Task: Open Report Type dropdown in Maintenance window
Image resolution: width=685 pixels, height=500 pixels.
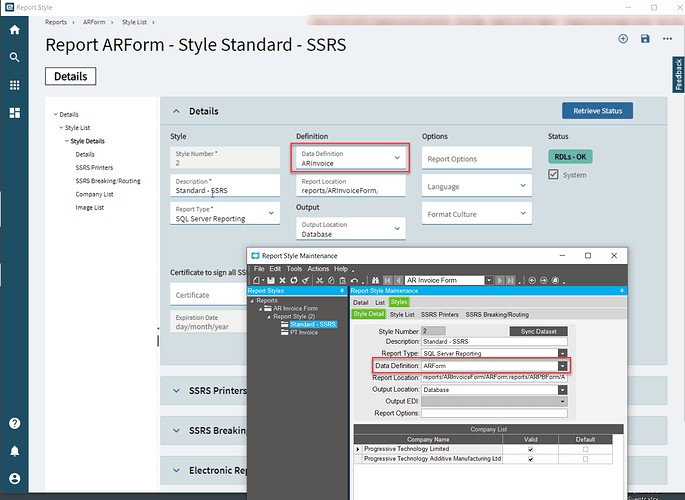Action: 563,353
